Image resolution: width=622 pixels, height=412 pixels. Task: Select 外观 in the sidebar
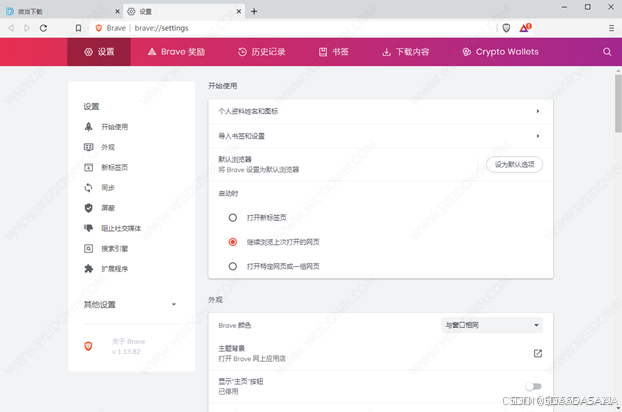point(100,147)
